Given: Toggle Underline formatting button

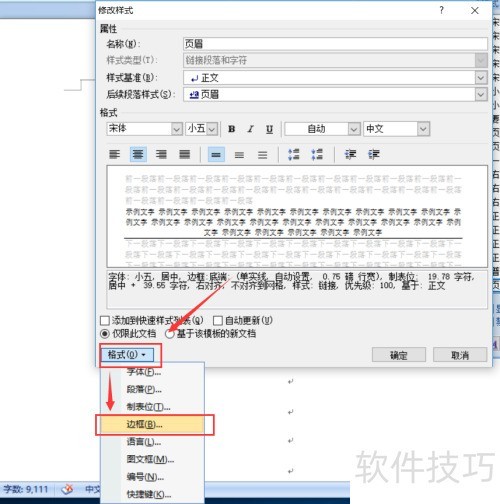Looking at the screenshot, I should (269, 129).
